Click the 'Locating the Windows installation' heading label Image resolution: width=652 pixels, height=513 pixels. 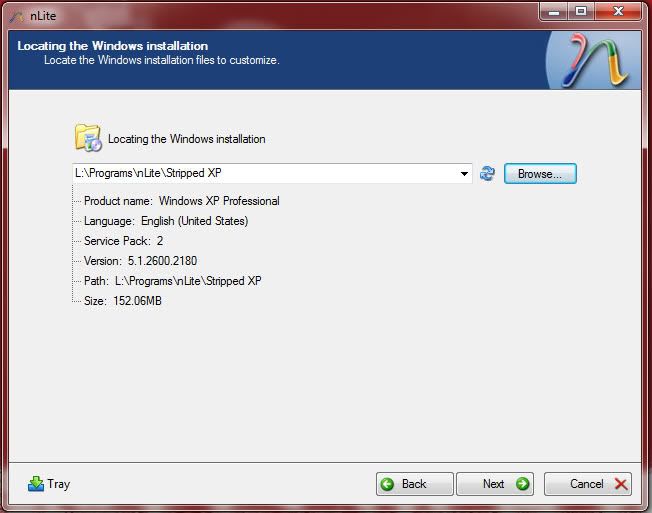(113, 46)
